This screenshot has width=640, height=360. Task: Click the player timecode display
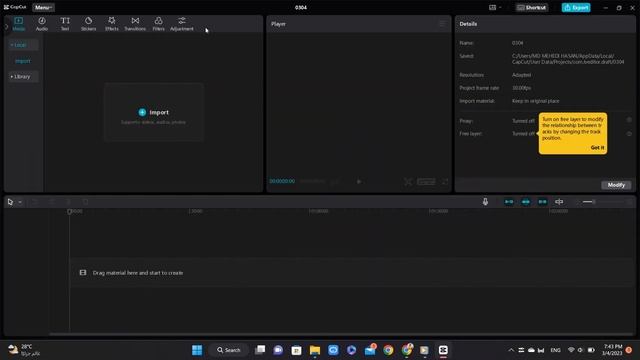(282, 181)
